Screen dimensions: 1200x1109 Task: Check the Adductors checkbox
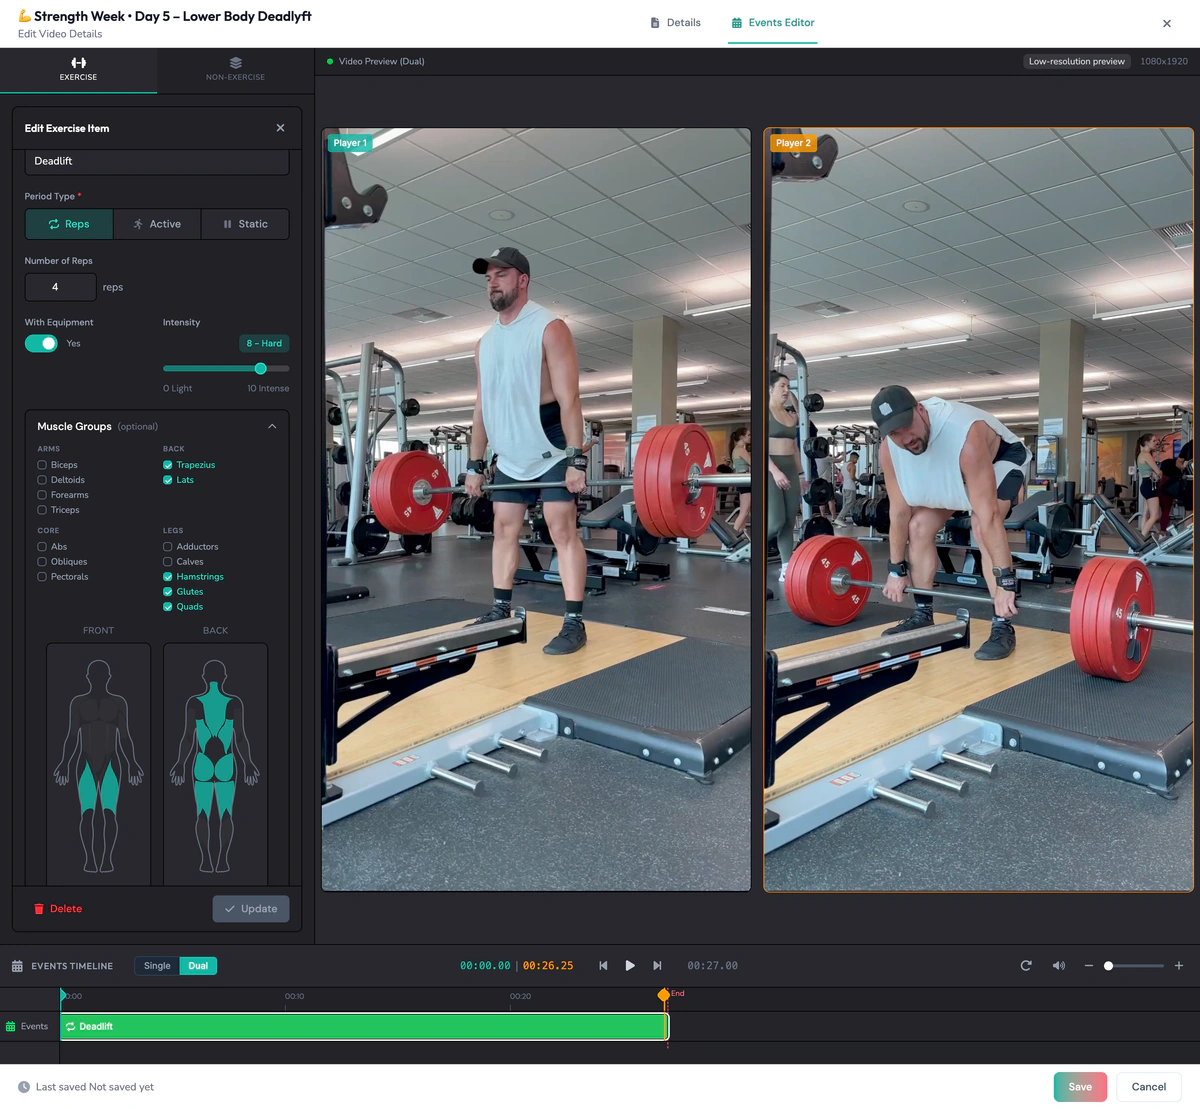point(168,547)
